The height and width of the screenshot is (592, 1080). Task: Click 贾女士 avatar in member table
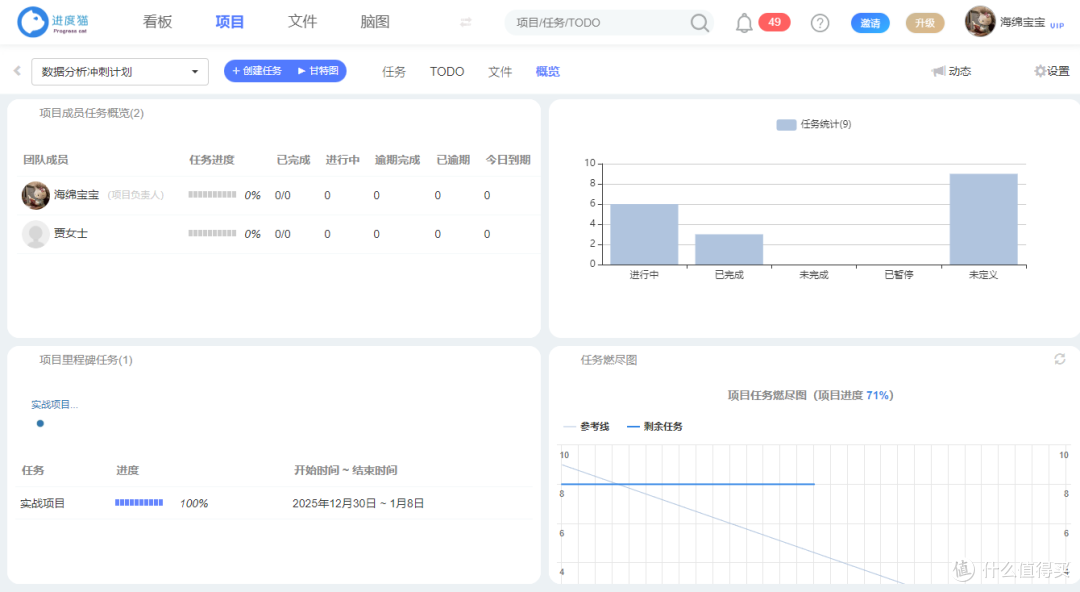pos(35,234)
